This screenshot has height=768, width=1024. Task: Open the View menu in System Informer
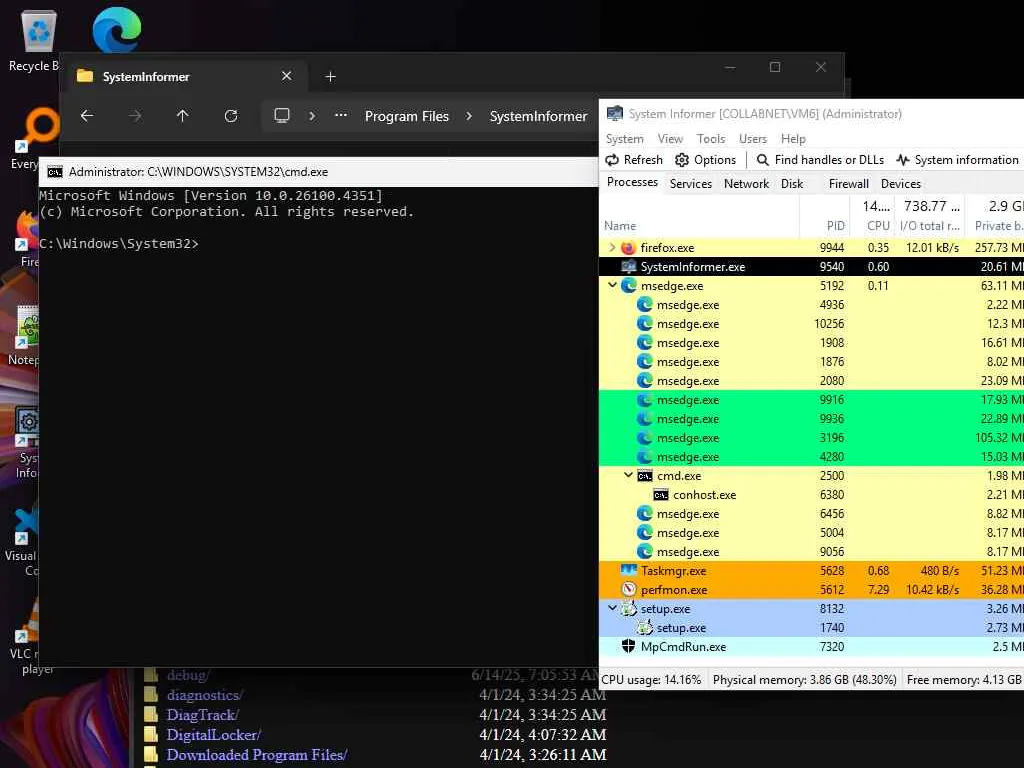pos(670,138)
